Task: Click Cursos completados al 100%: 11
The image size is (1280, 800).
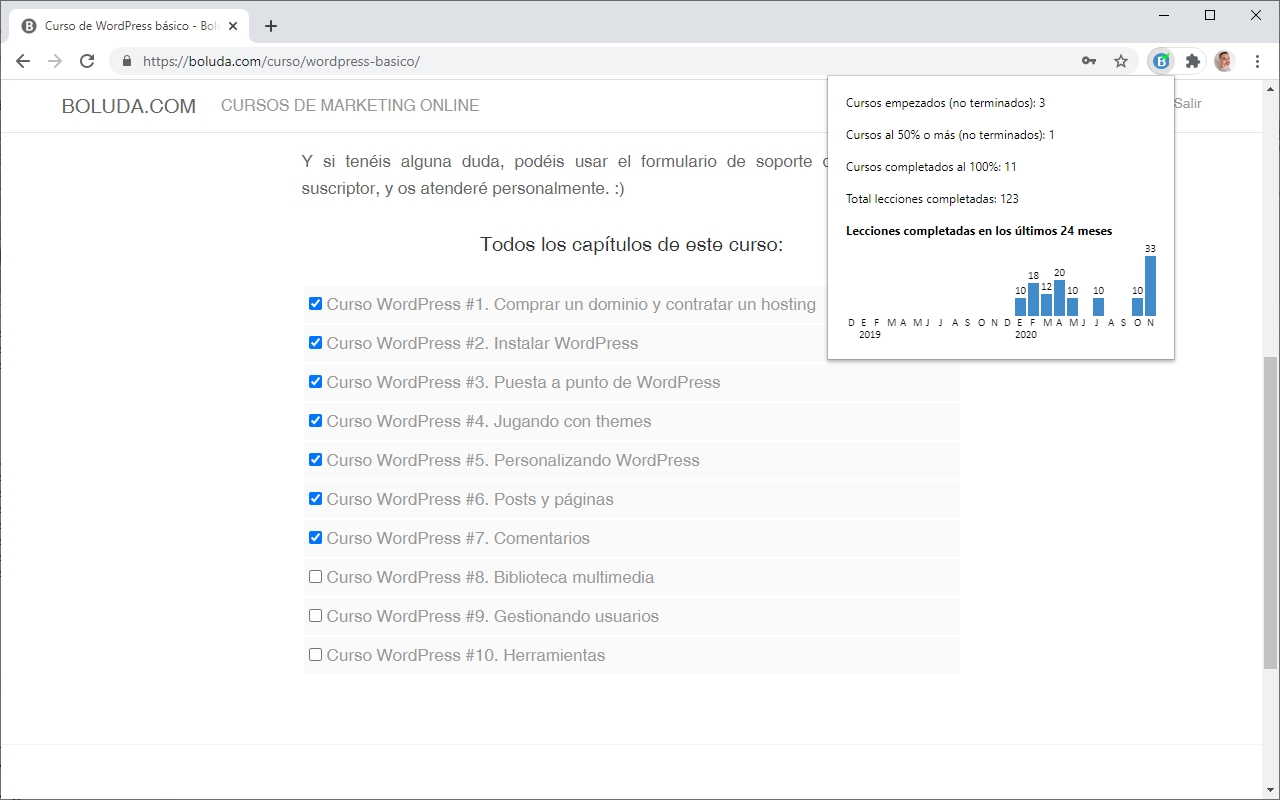Action: click(931, 167)
